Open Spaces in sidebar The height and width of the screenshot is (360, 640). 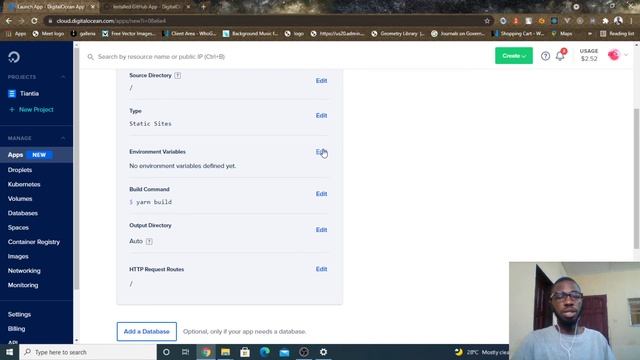point(18,227)
